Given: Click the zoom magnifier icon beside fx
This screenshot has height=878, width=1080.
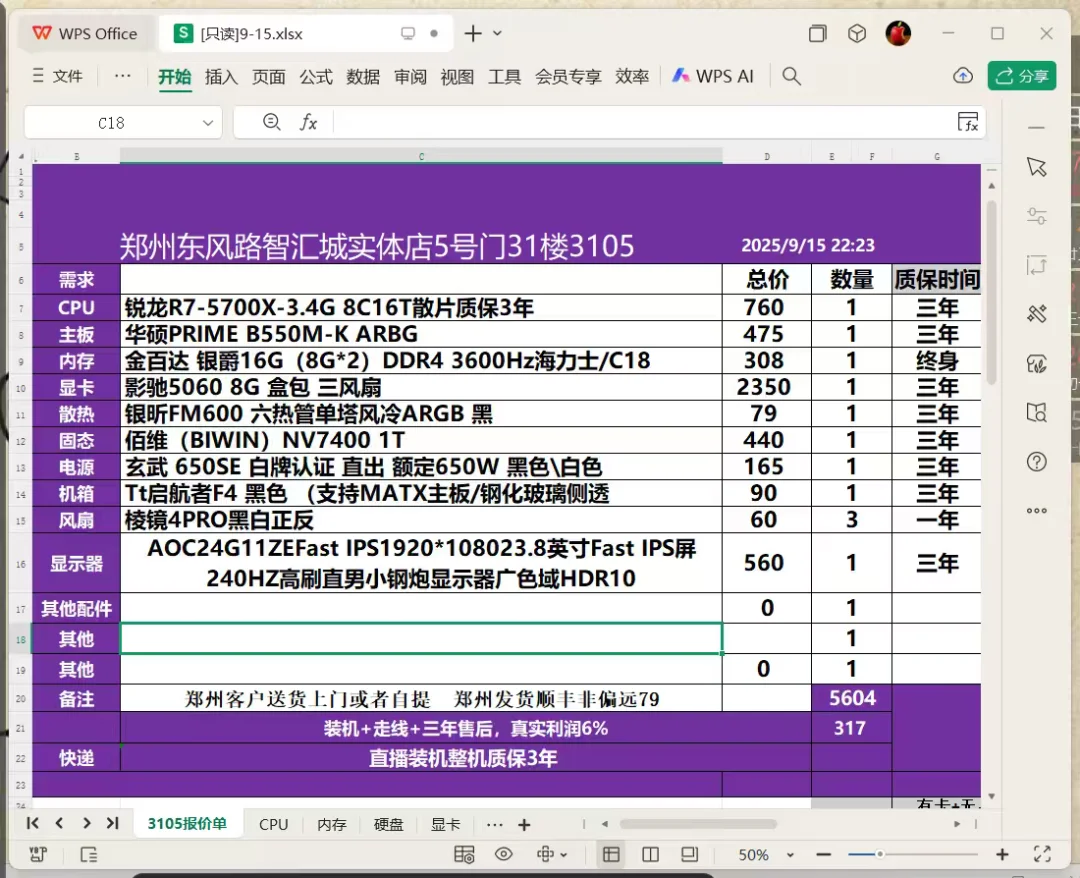Looking at the screenshot, I should point(271,123).
